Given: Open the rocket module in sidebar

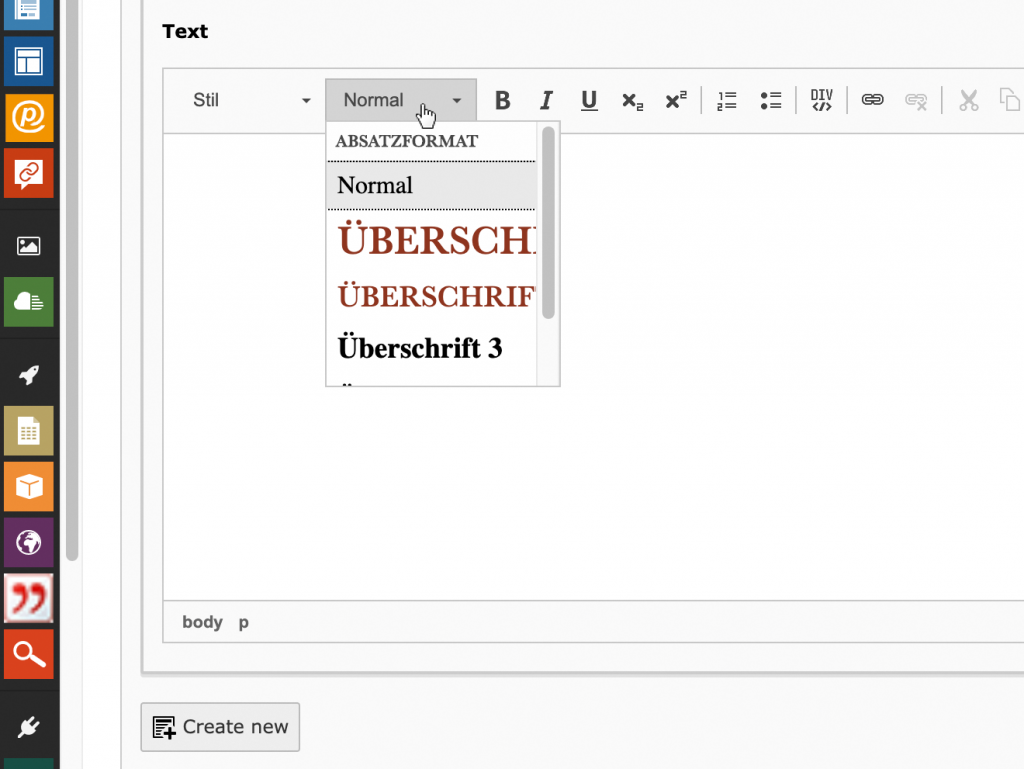Looking at the screenshot, I should (x=29, y=375).
